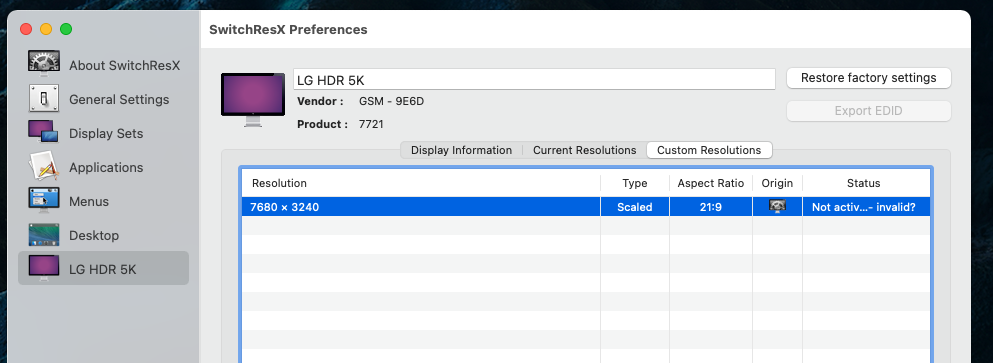The height and width of the screenshot is (363, 993).
Task: Select the Custom Resolutions tab
Action: 709,150
